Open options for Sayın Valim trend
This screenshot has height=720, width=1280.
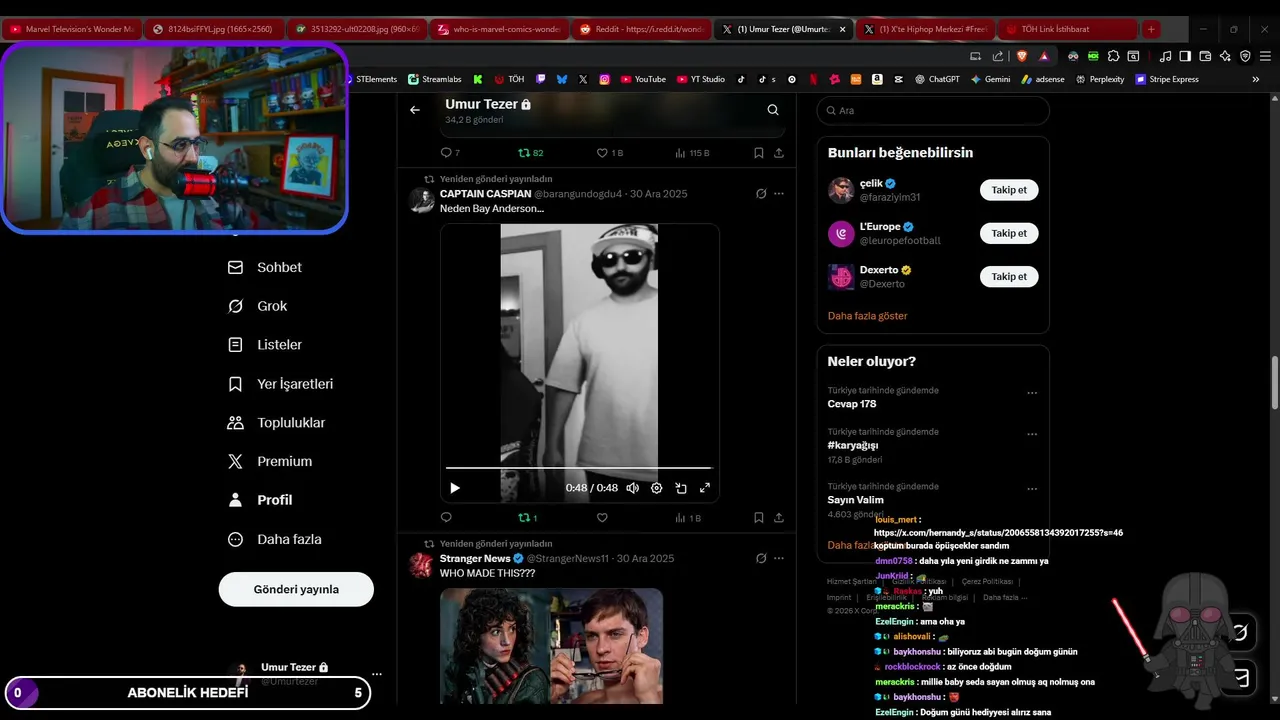(1032, 489)
